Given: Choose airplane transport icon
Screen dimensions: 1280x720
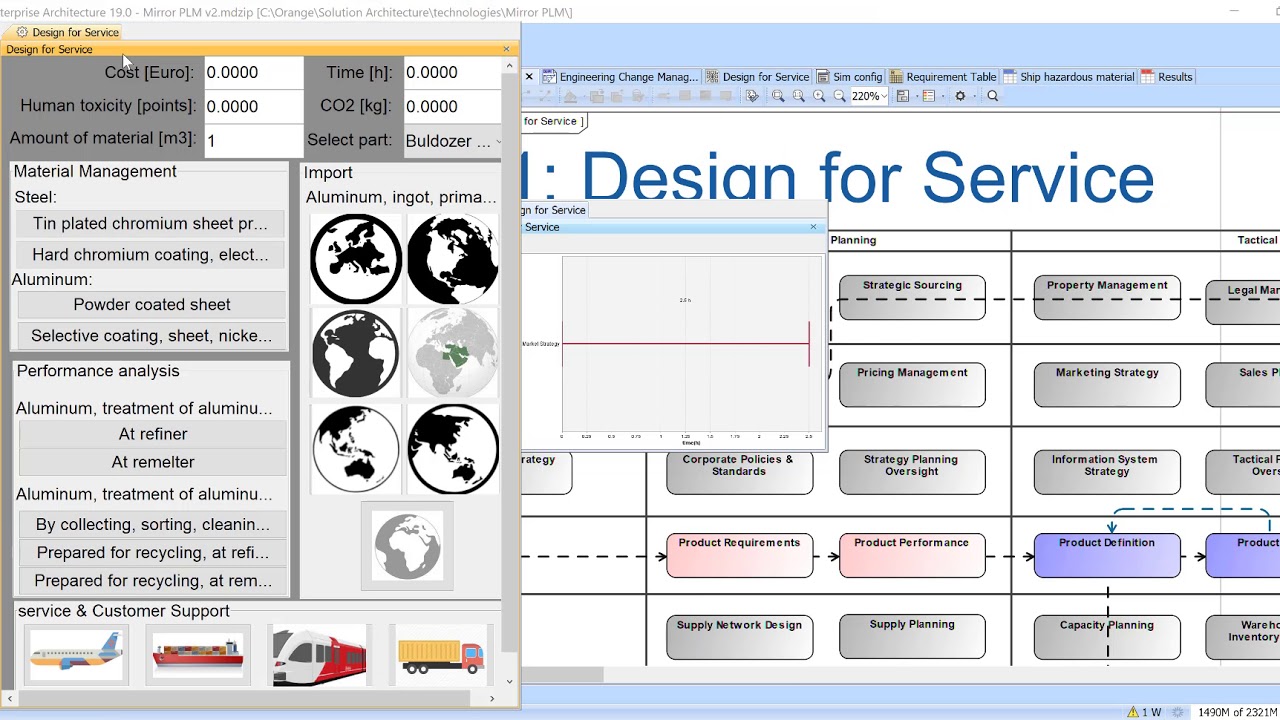Looking at the screenshot, I should [x=77, y=655].
